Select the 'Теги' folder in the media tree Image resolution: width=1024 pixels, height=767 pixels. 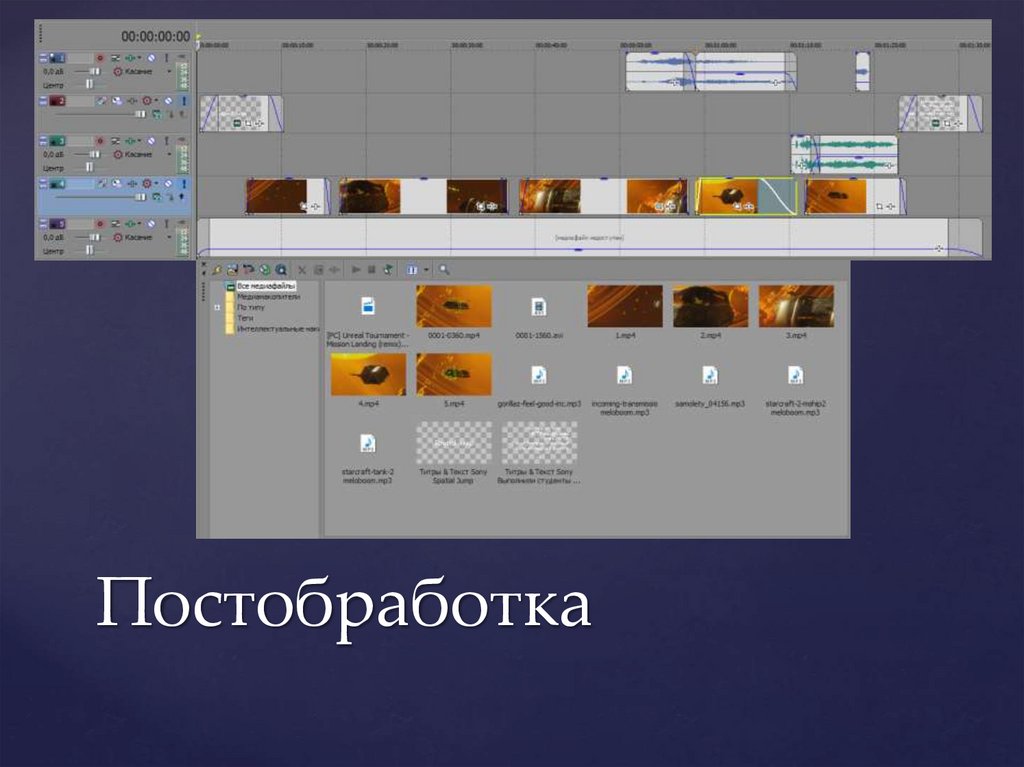(244, 318)
